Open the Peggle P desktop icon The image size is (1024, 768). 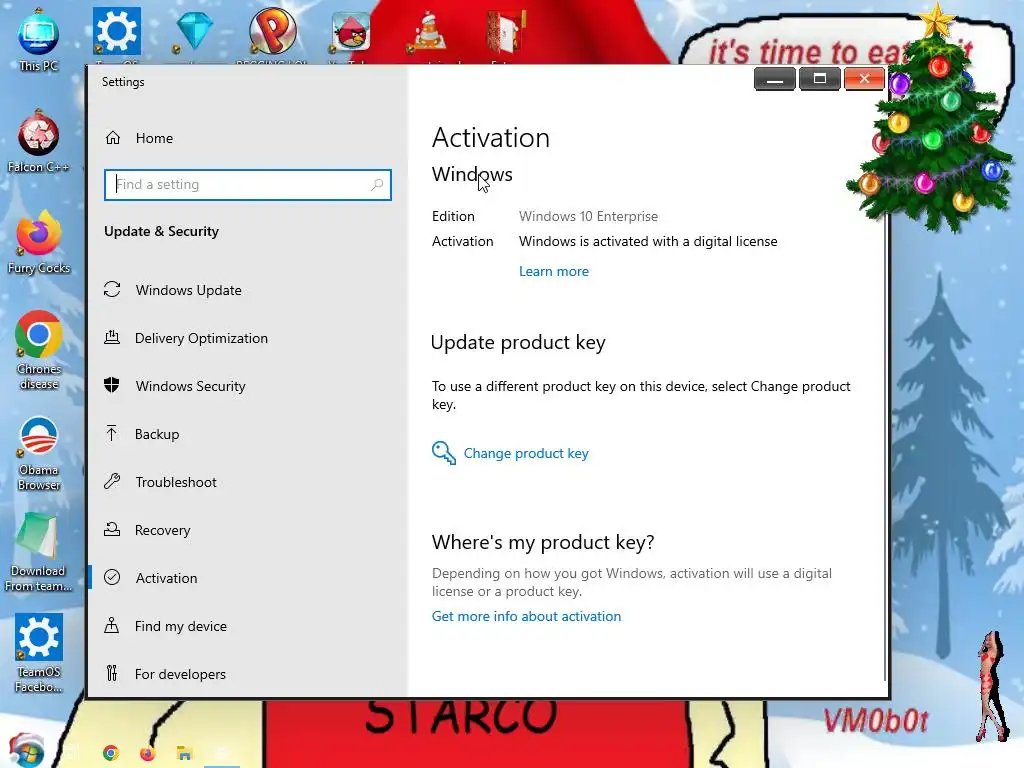point(272,31)
